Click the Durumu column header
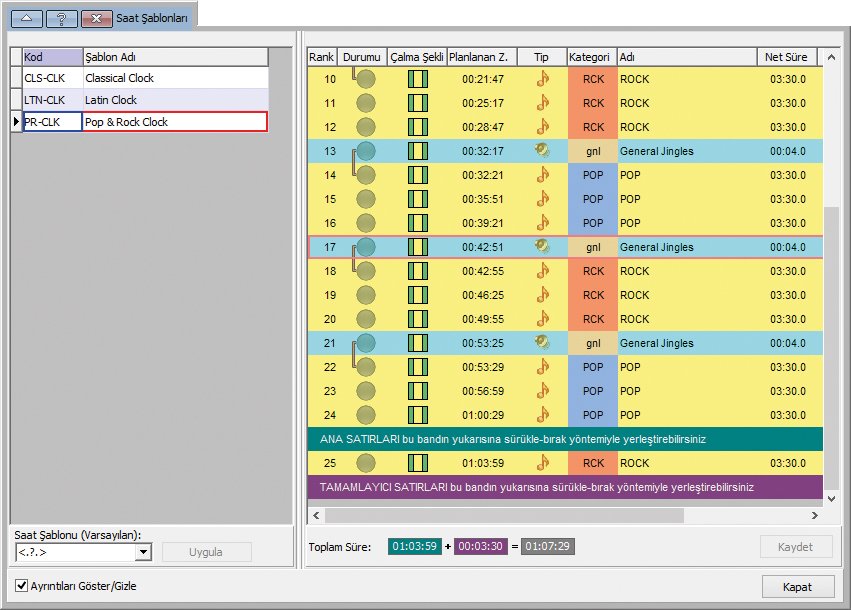Viewport: 851px width, 610px height. pyautogui.click(x=362, y=57)
